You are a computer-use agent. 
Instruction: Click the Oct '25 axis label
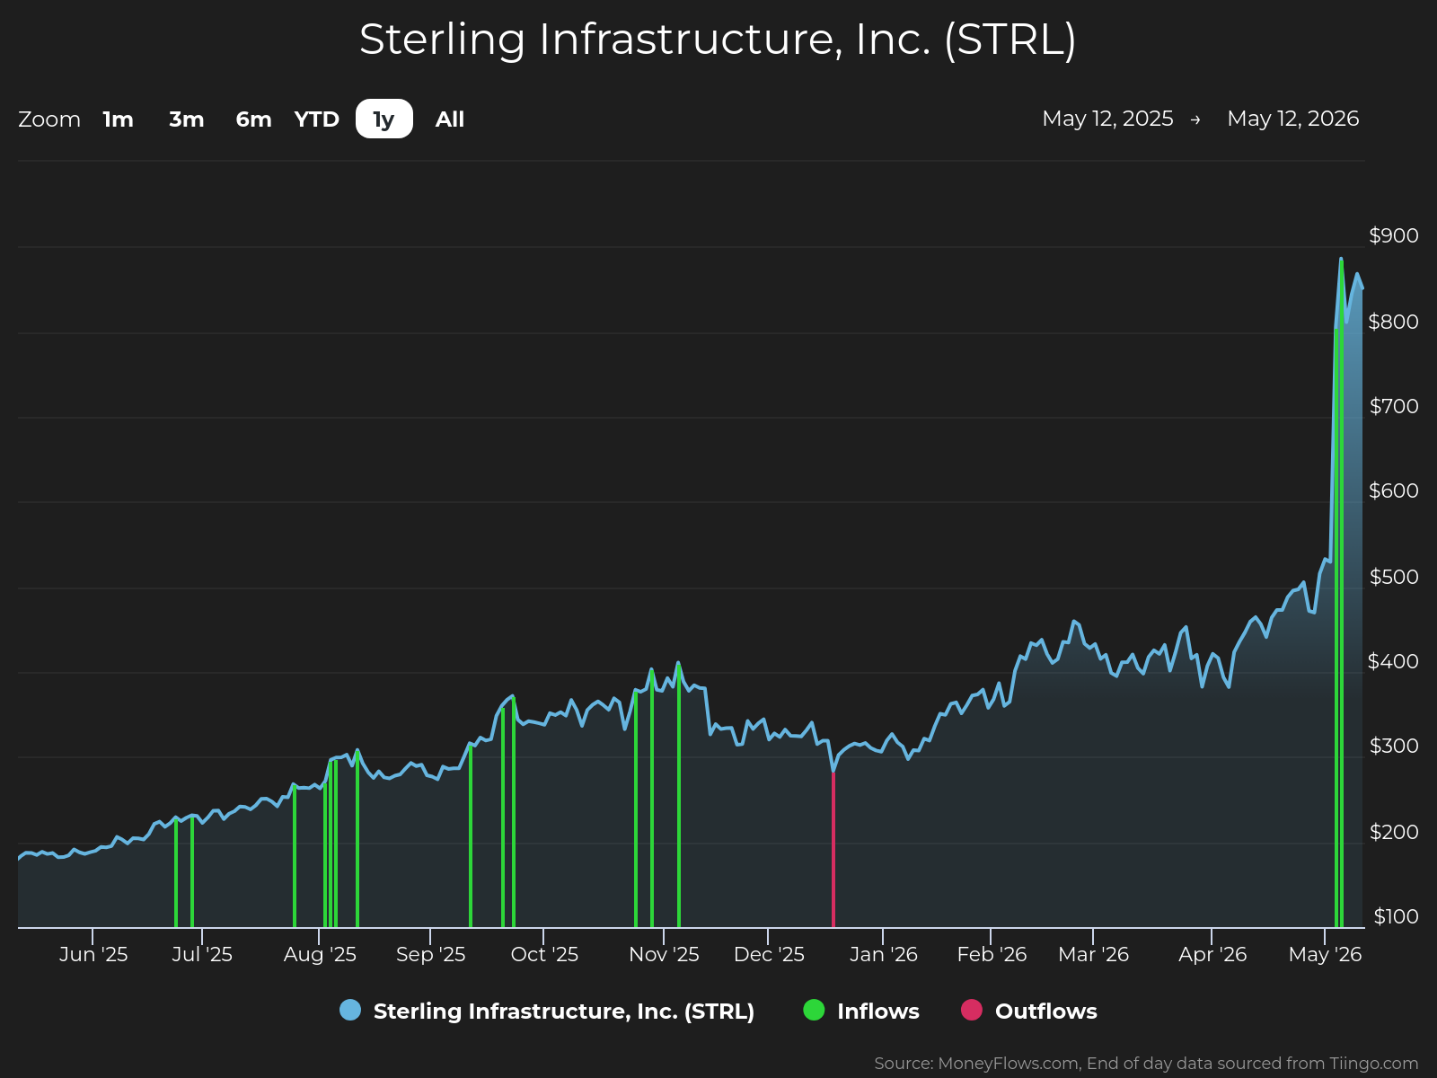pos(544,954)
